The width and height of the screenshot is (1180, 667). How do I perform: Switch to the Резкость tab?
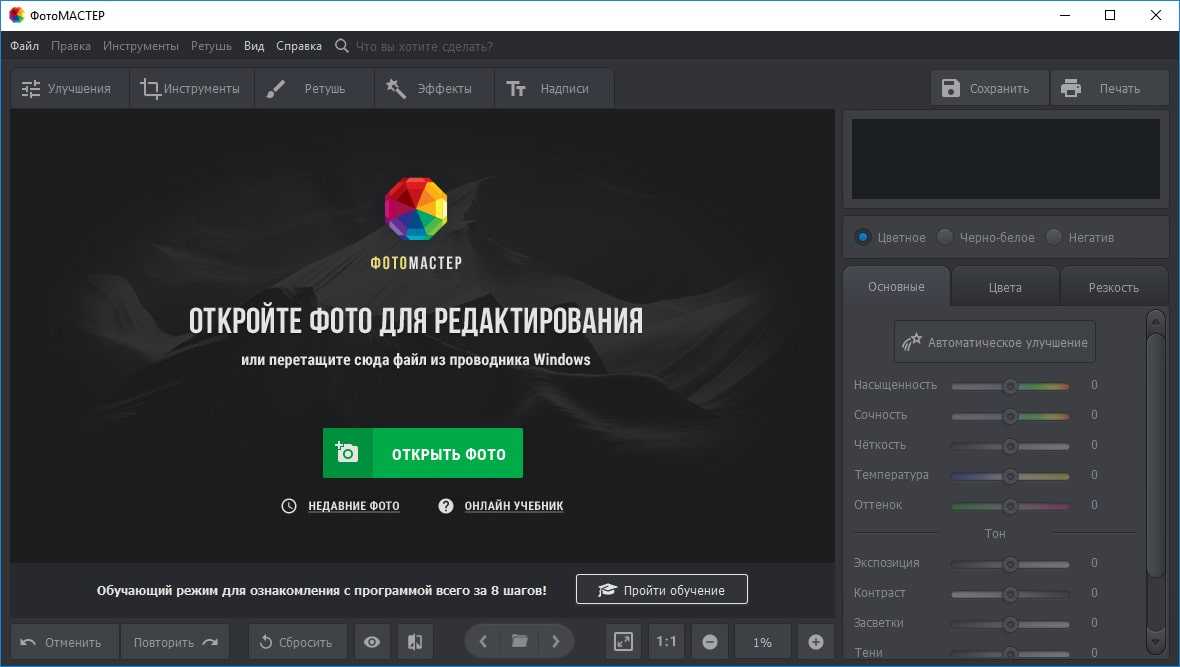(1113, 287)
